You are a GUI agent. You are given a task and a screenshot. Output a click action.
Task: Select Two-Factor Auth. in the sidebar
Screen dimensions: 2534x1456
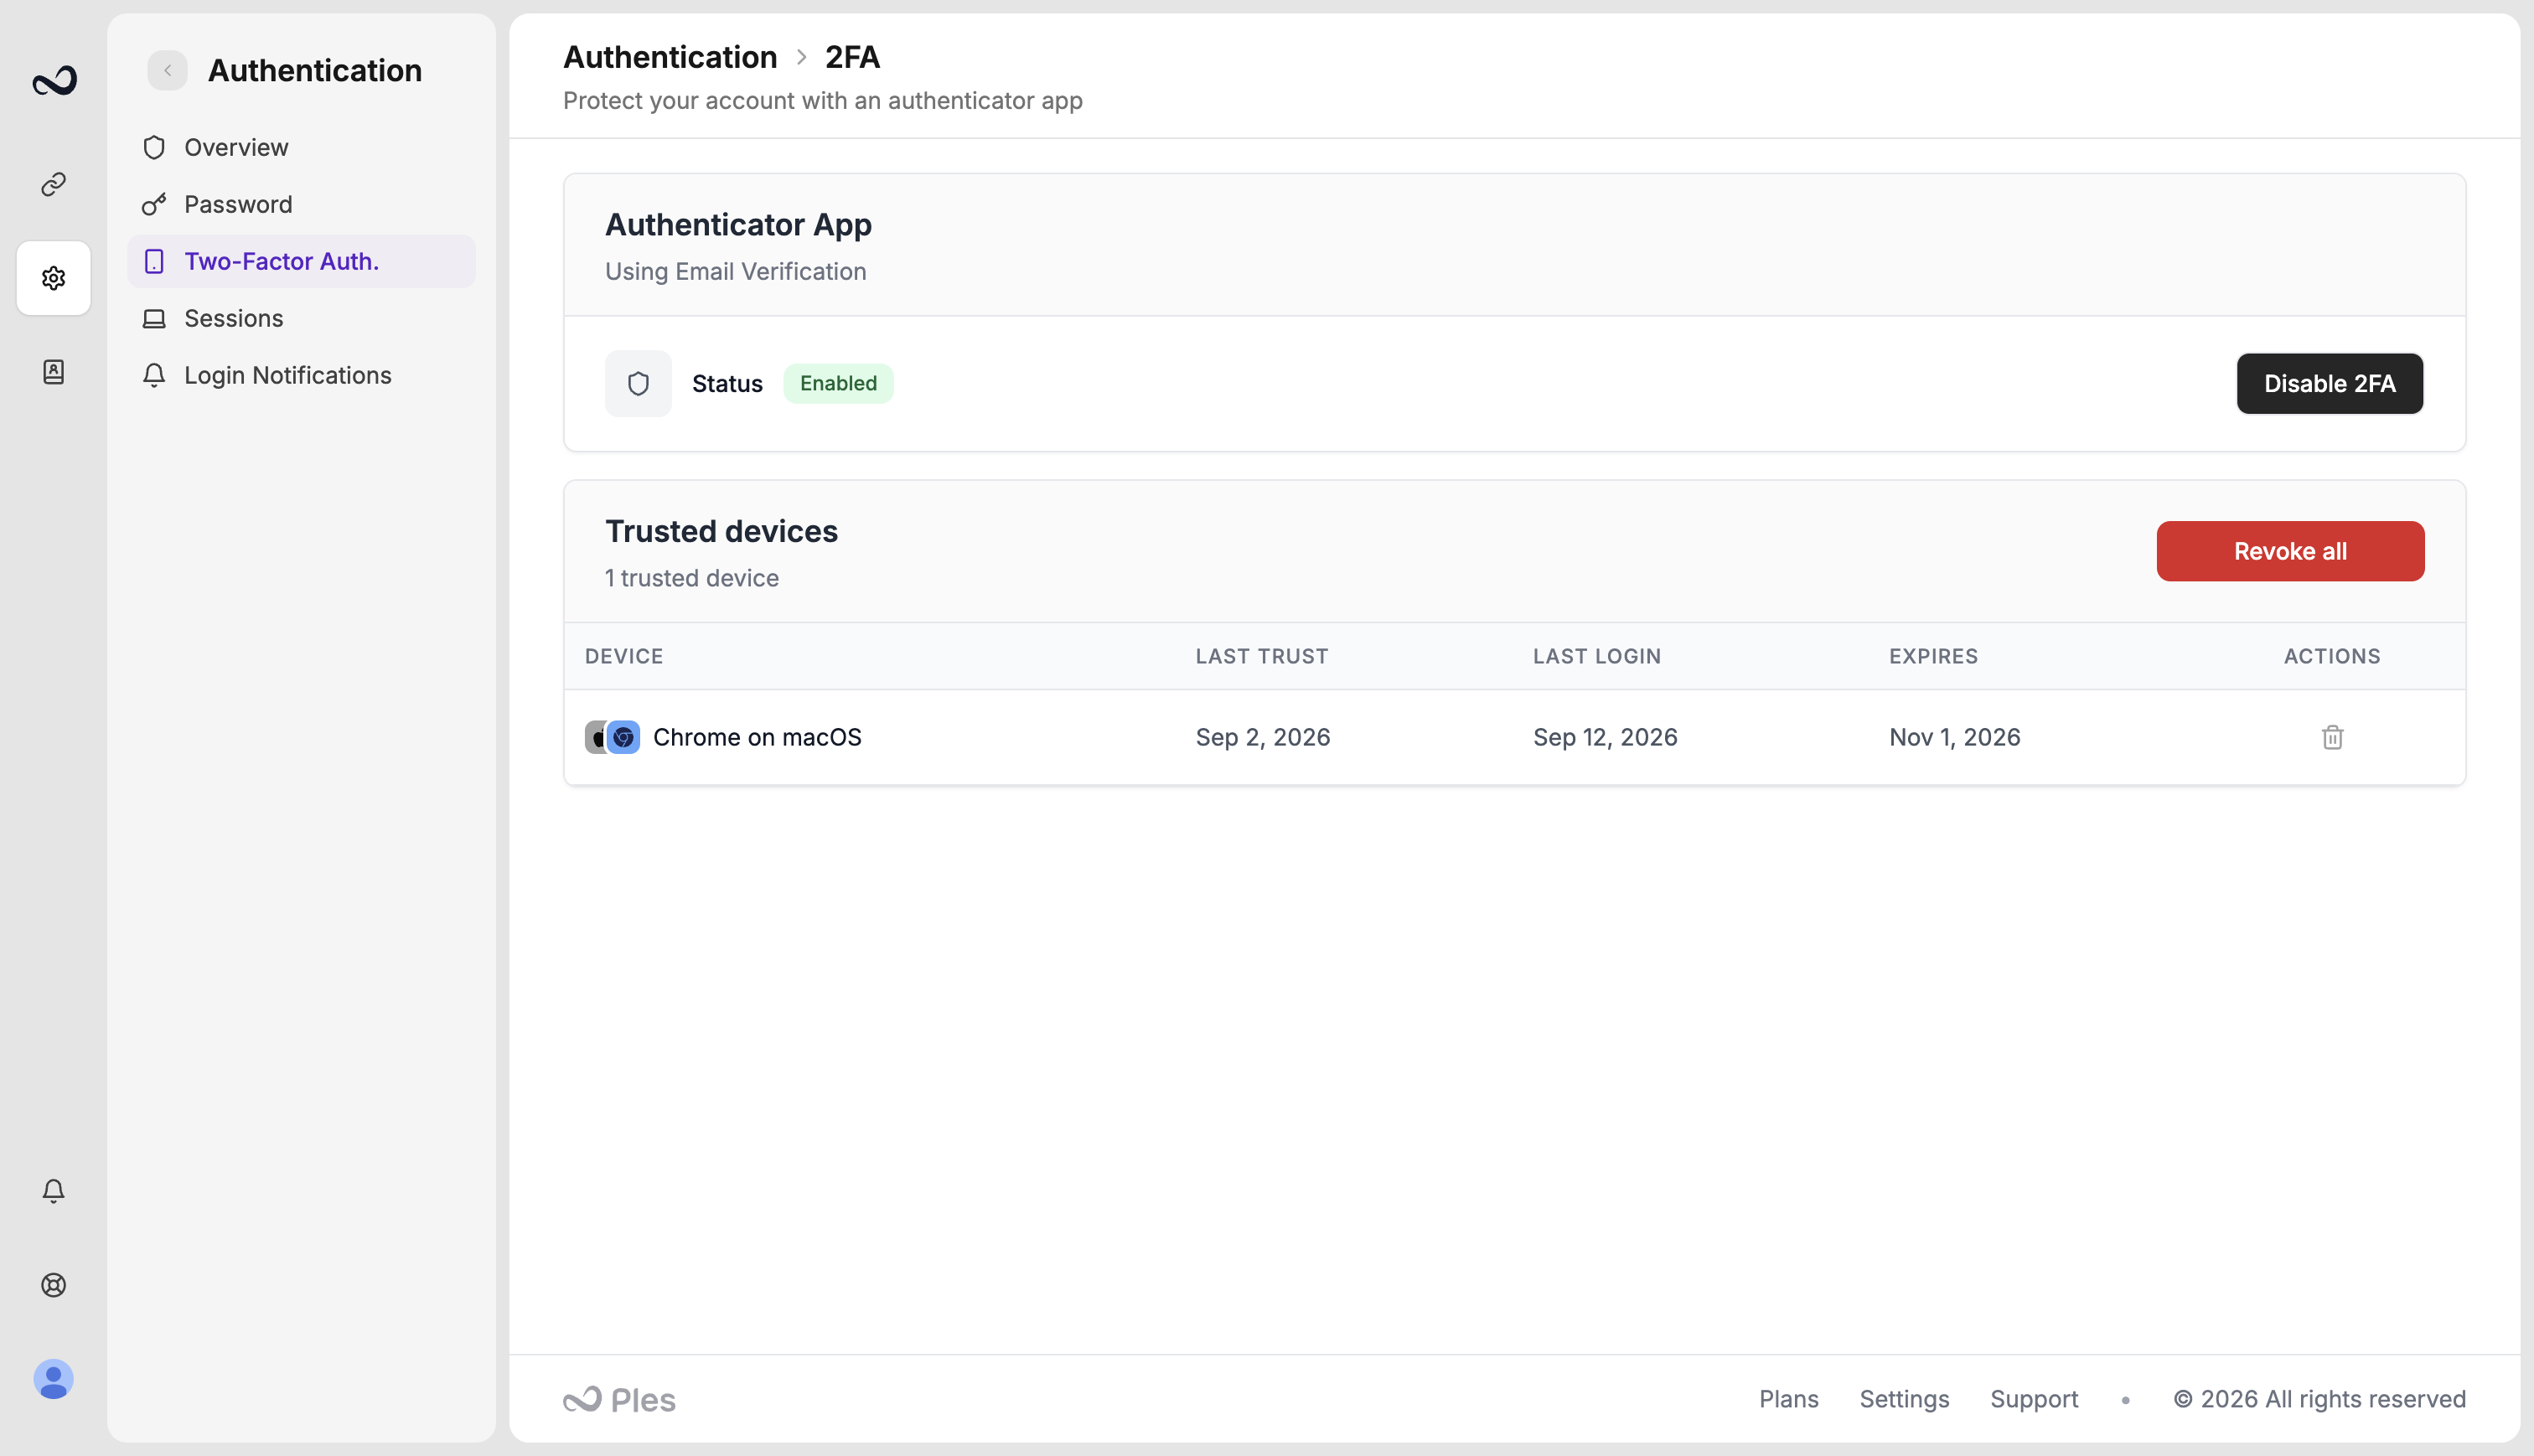tap(301, 261)
